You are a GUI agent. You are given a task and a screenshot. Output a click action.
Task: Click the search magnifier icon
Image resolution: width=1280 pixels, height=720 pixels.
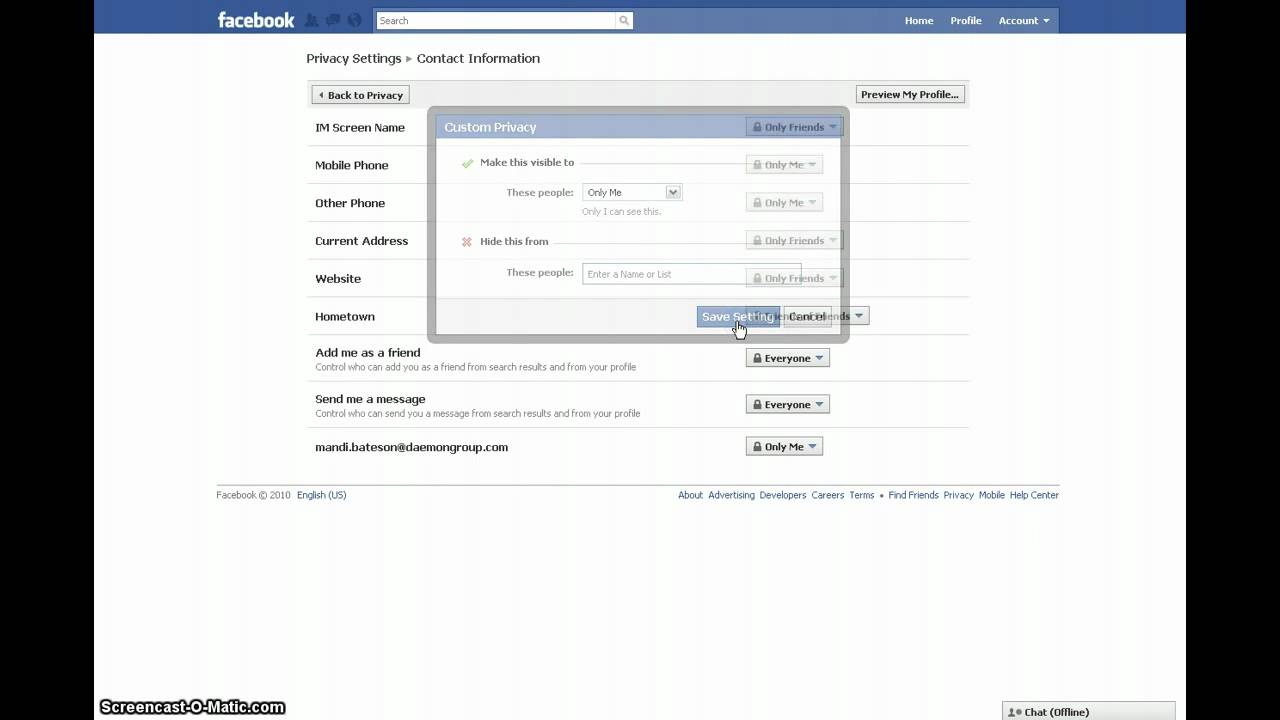click(624, 20)
